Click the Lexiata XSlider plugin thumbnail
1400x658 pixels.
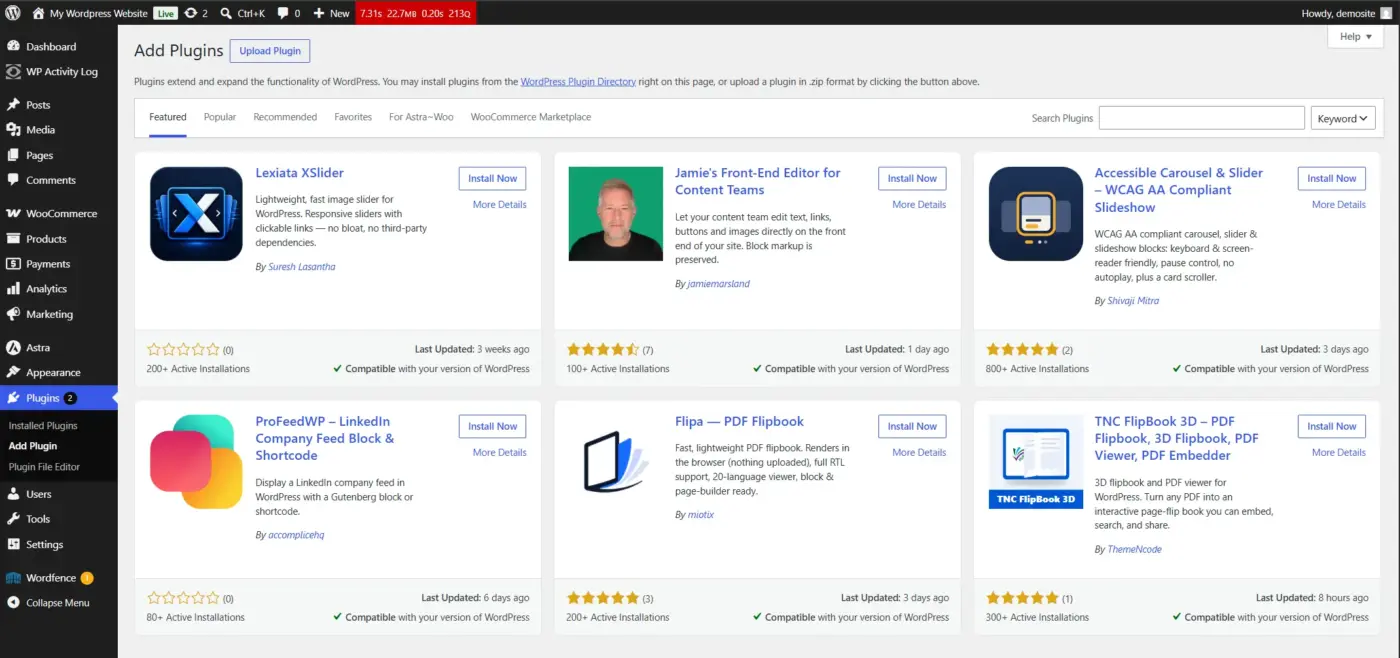196,214
